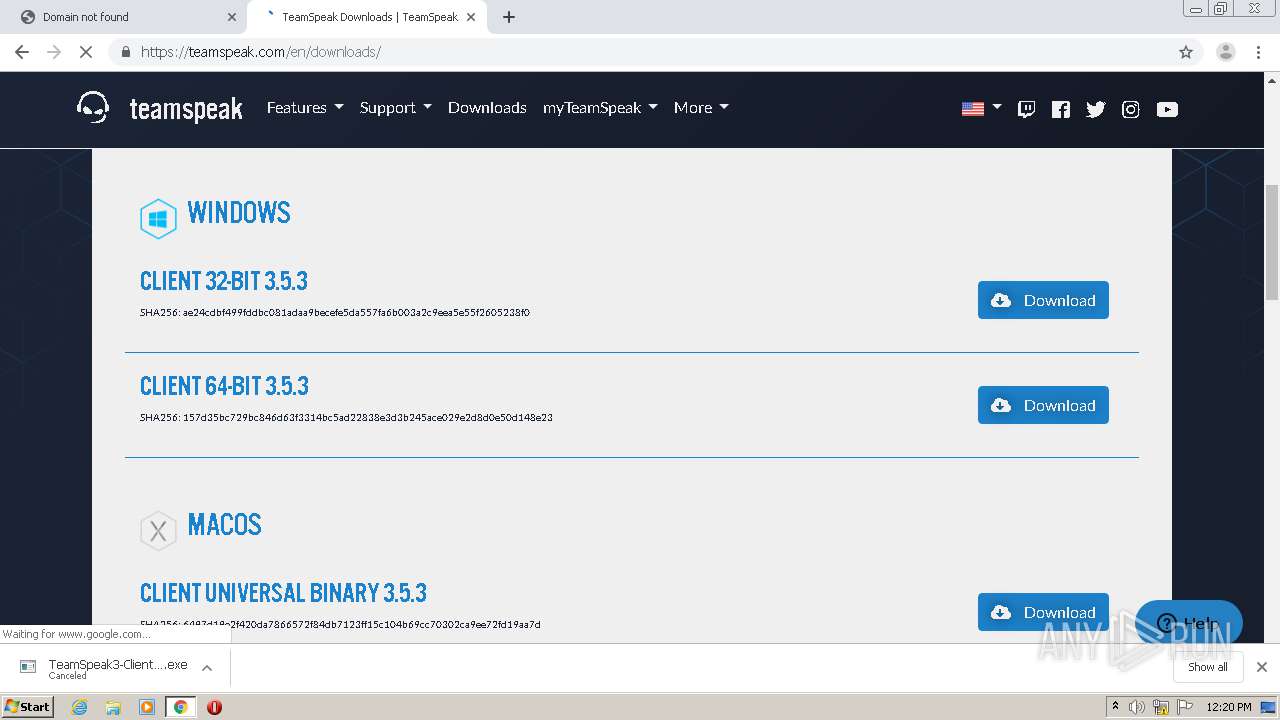Screen dimensions: 1280x720
Task: Click the page vertical scrollbar thumb
Action: (1271, 242)
